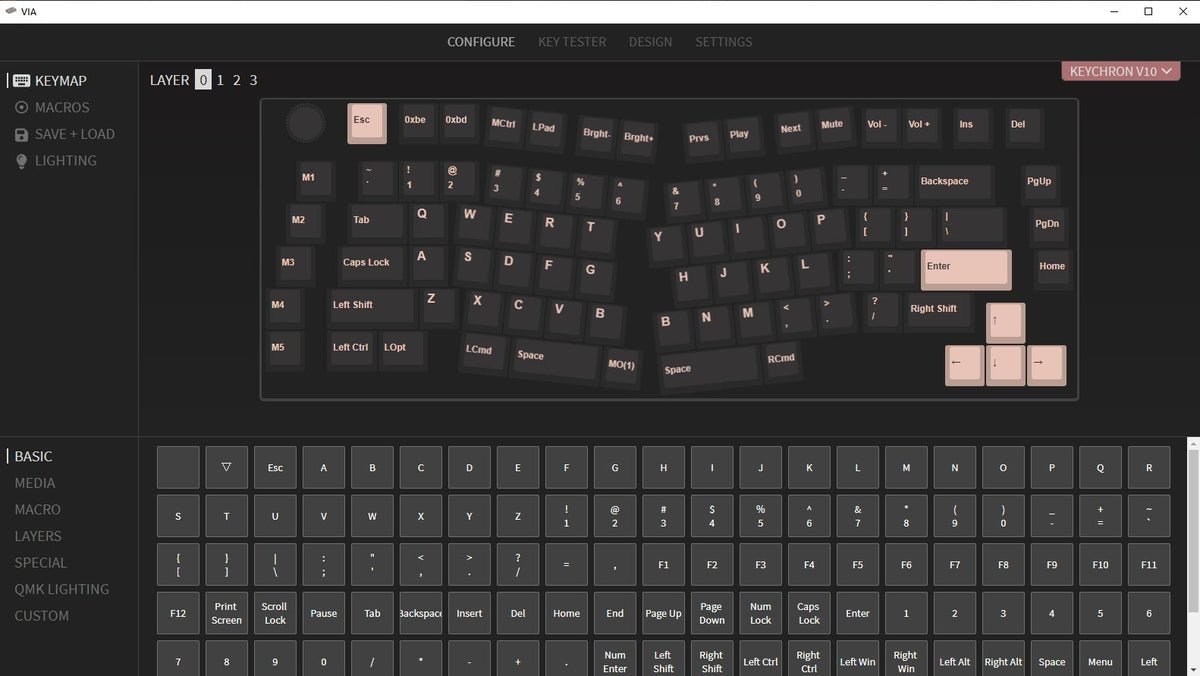Switch to the KEY TESTER tab
The image size is (1200, 676).
pyautogui.click(x=572, y=42)
